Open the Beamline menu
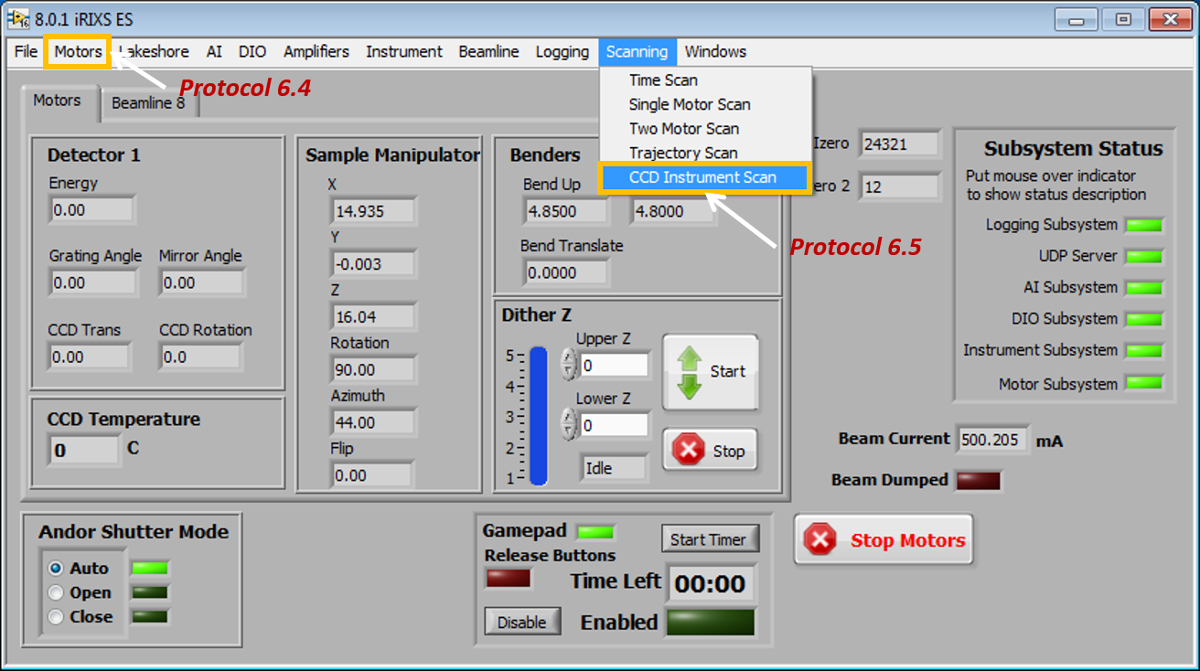 pos(489,52)
